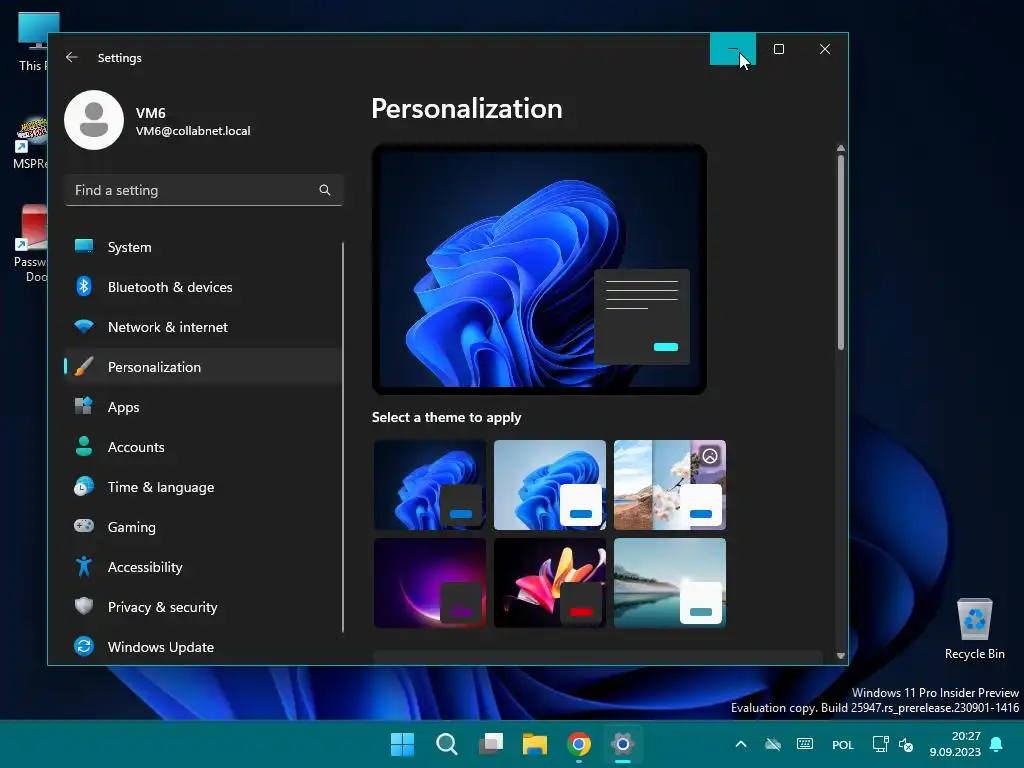Screen dimensions: 1024x768
Task: Click the magnifier icon in Find a setting
Action: 325,190
